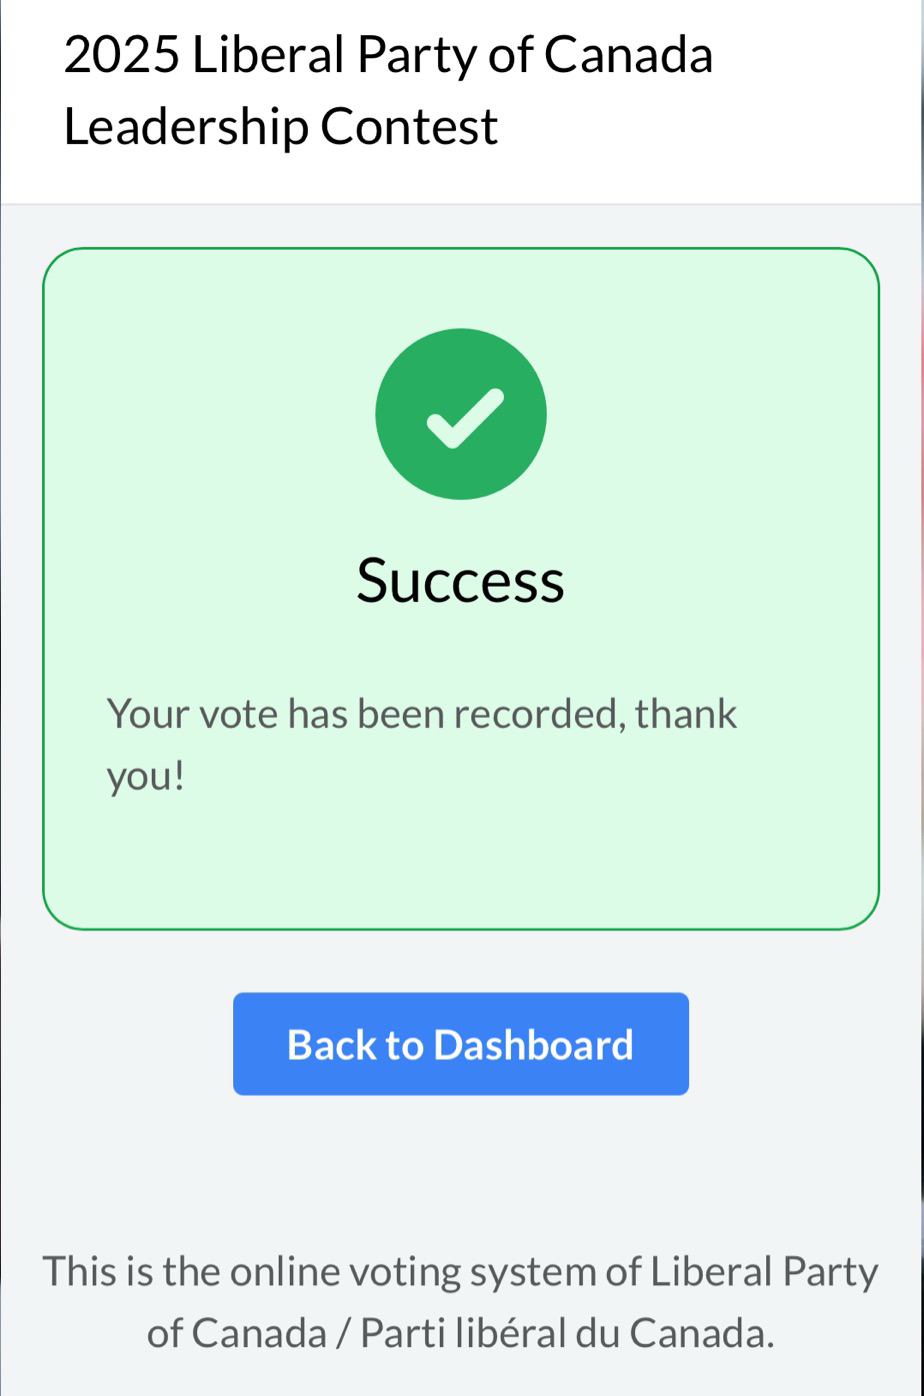924x1396 pixels.
Task: Click "Liberal Party" in the footer's first line
Action: (x=765, y=1272)
